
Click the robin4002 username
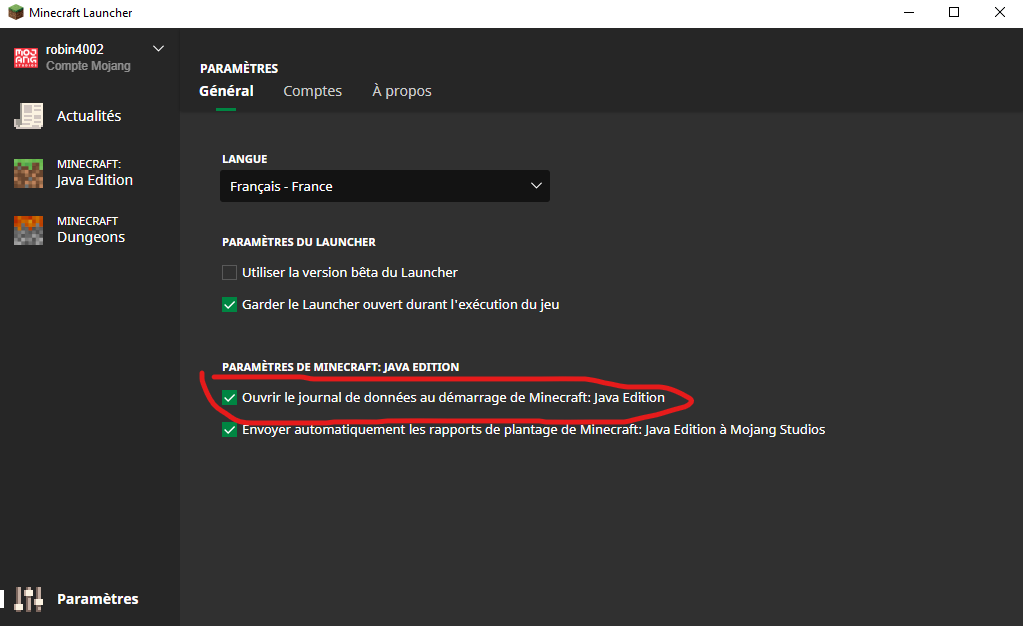(75, 50)
